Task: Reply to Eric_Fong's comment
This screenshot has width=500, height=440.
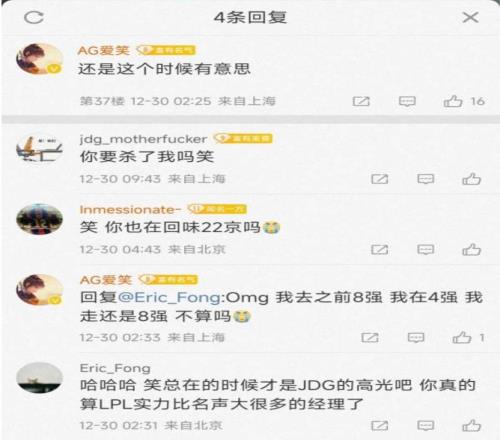Action: (x=426, y=426)
